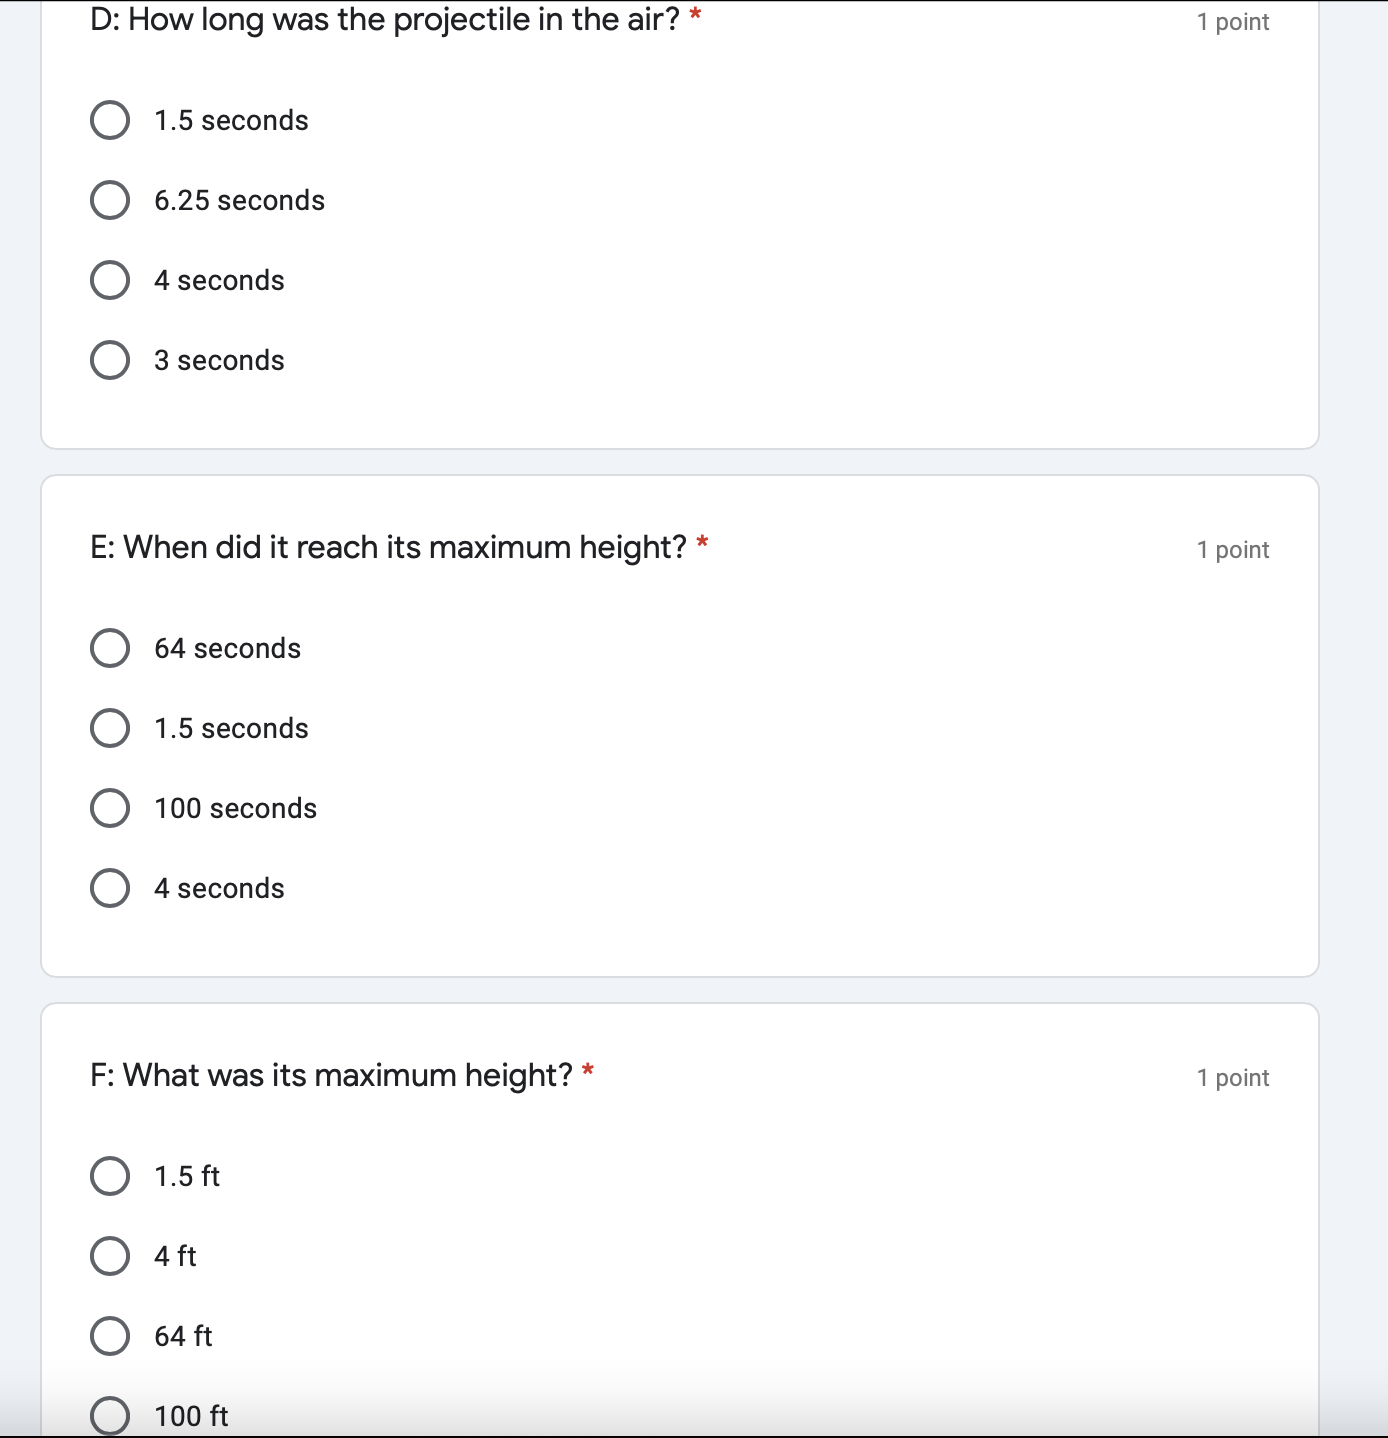
Task: Select 1.5 seconds for question D
Action: [x=110, y=120]
